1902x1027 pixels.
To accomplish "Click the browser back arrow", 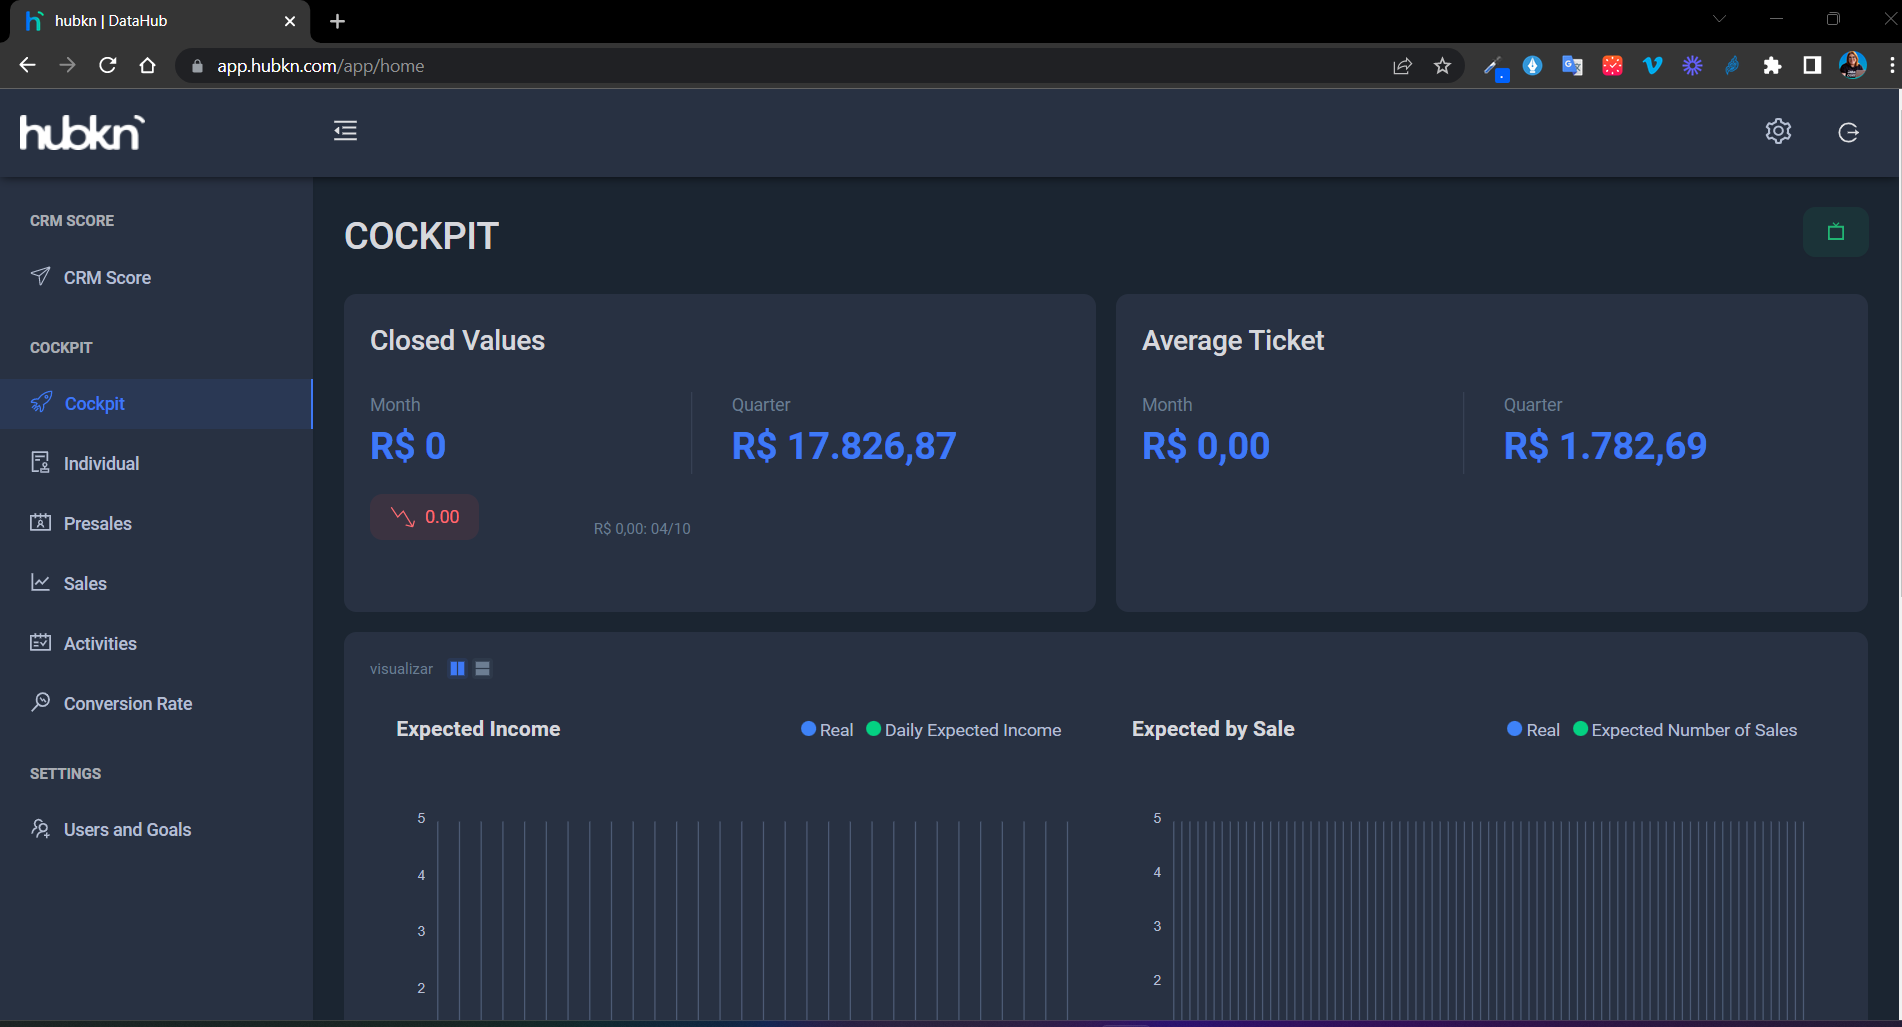I will (27, 65).
